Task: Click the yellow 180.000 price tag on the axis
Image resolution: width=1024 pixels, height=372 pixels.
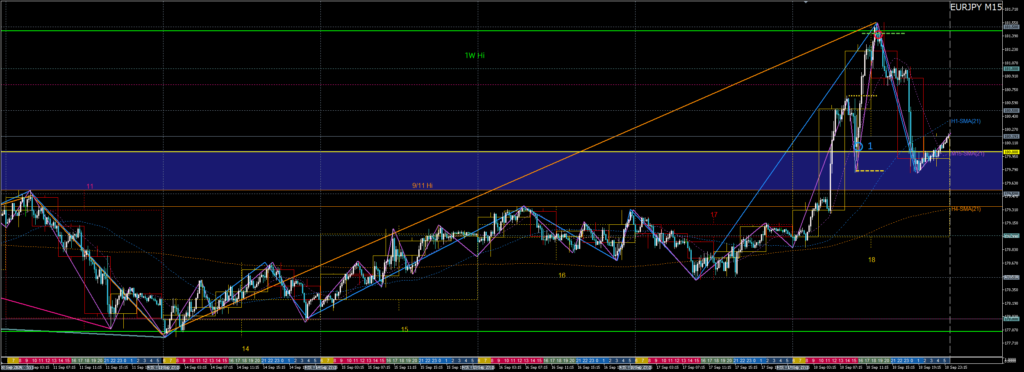Action: [x=1011, y=152]
